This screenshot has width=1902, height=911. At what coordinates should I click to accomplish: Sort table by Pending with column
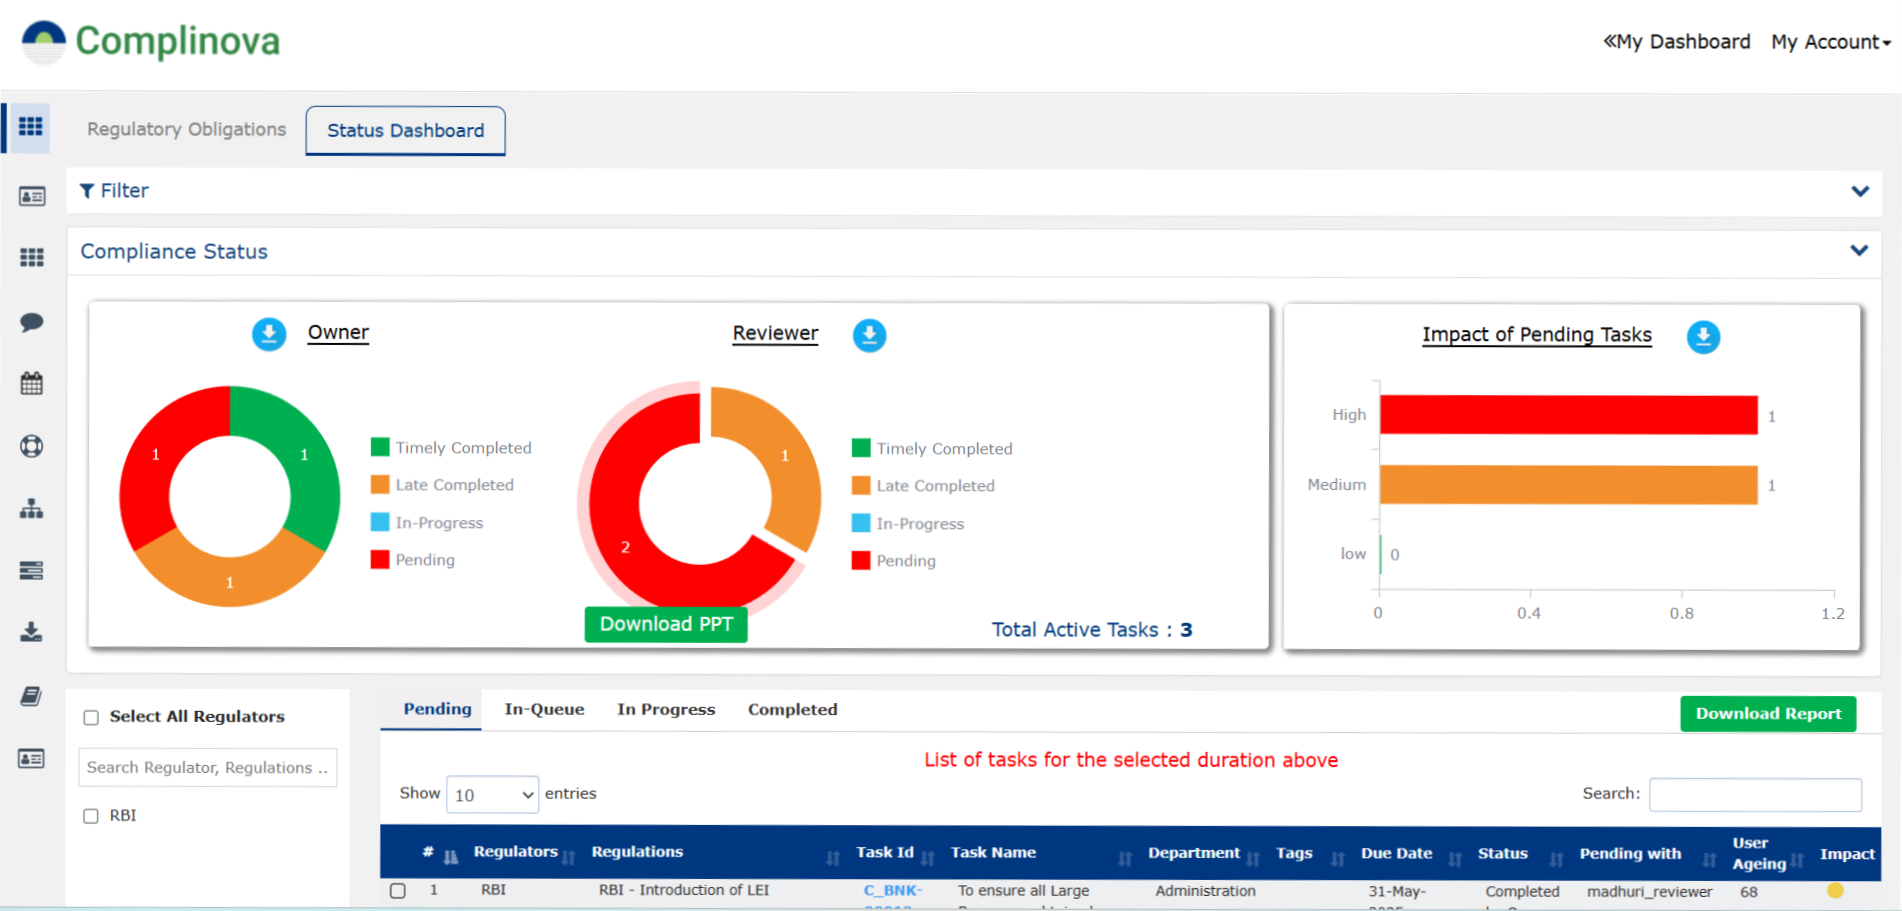coord(1709,859)
